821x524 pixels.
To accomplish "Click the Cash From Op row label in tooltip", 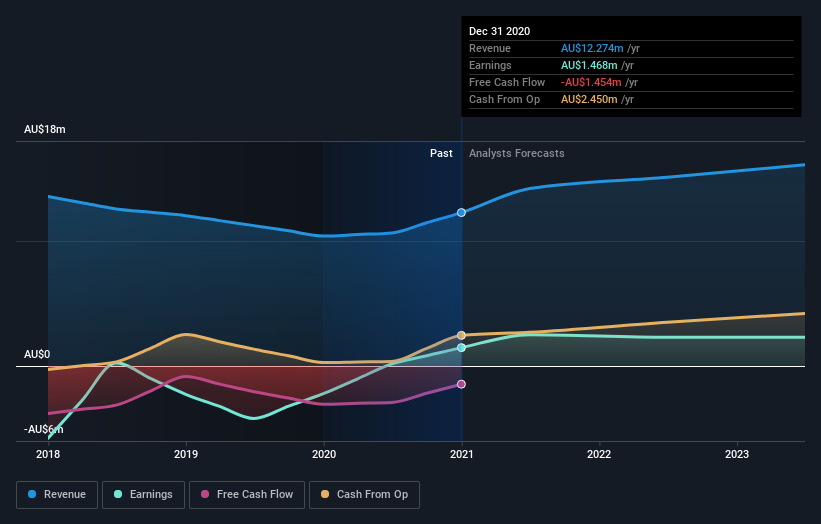I will click(x=504, y=99).
